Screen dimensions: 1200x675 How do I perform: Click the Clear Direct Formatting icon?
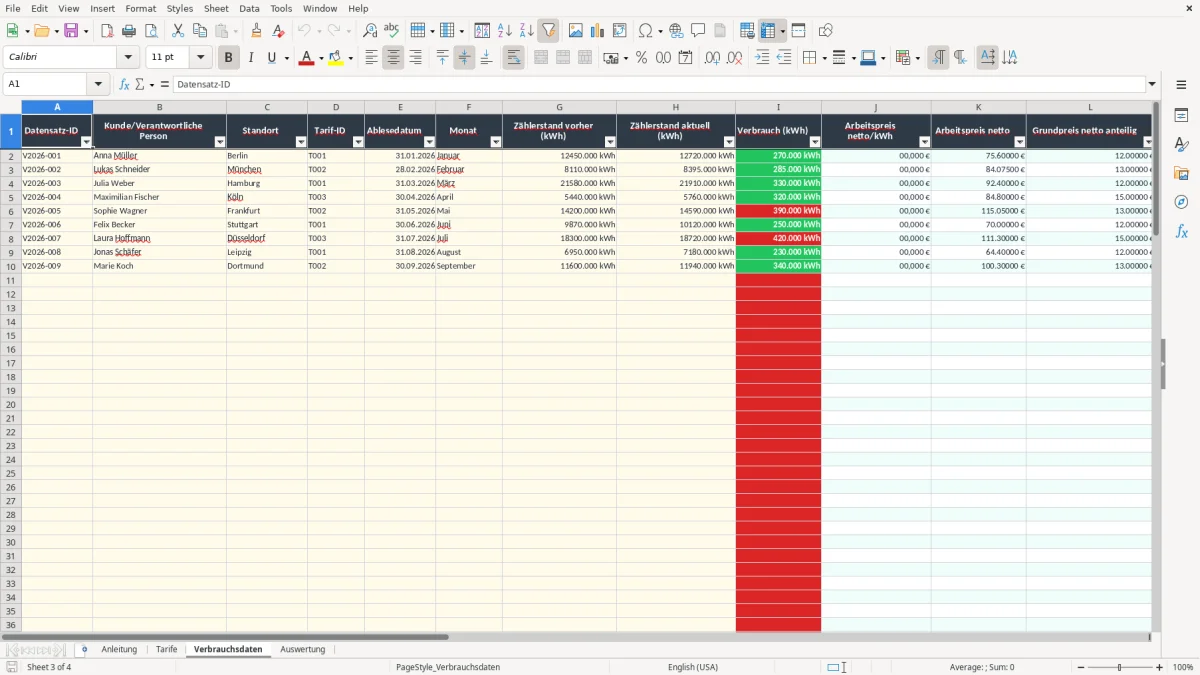tap(279, 31)
